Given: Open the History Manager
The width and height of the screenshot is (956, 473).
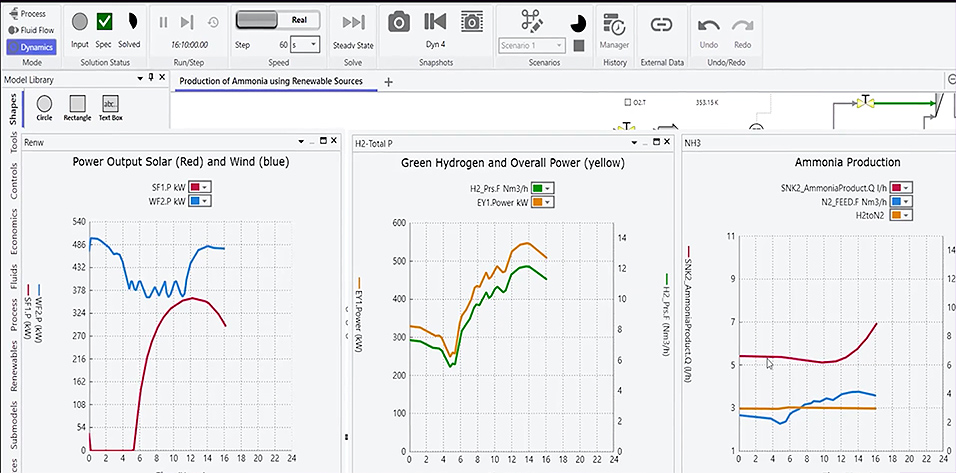Looking at the screenshot, I should pos(614,30).
